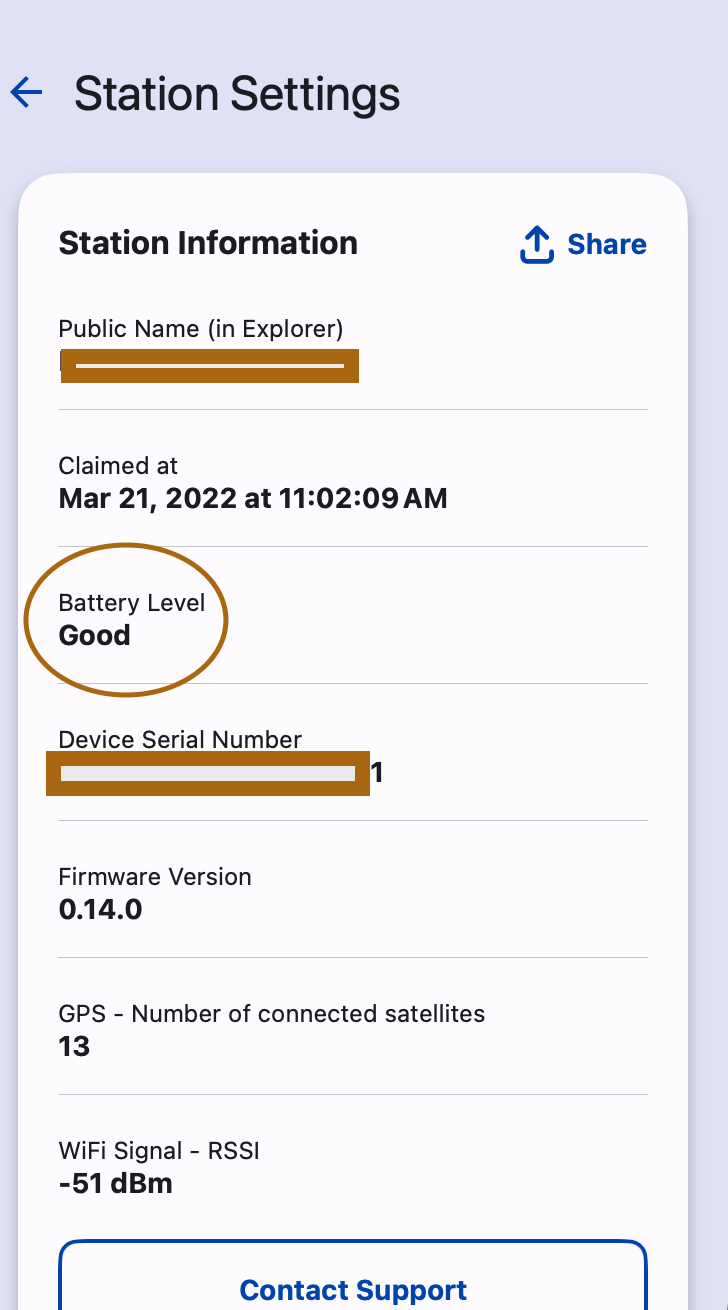Click the Station Settings page title
The width and height of the screenshot is (728, 1310).
click(x=237, y=94)
